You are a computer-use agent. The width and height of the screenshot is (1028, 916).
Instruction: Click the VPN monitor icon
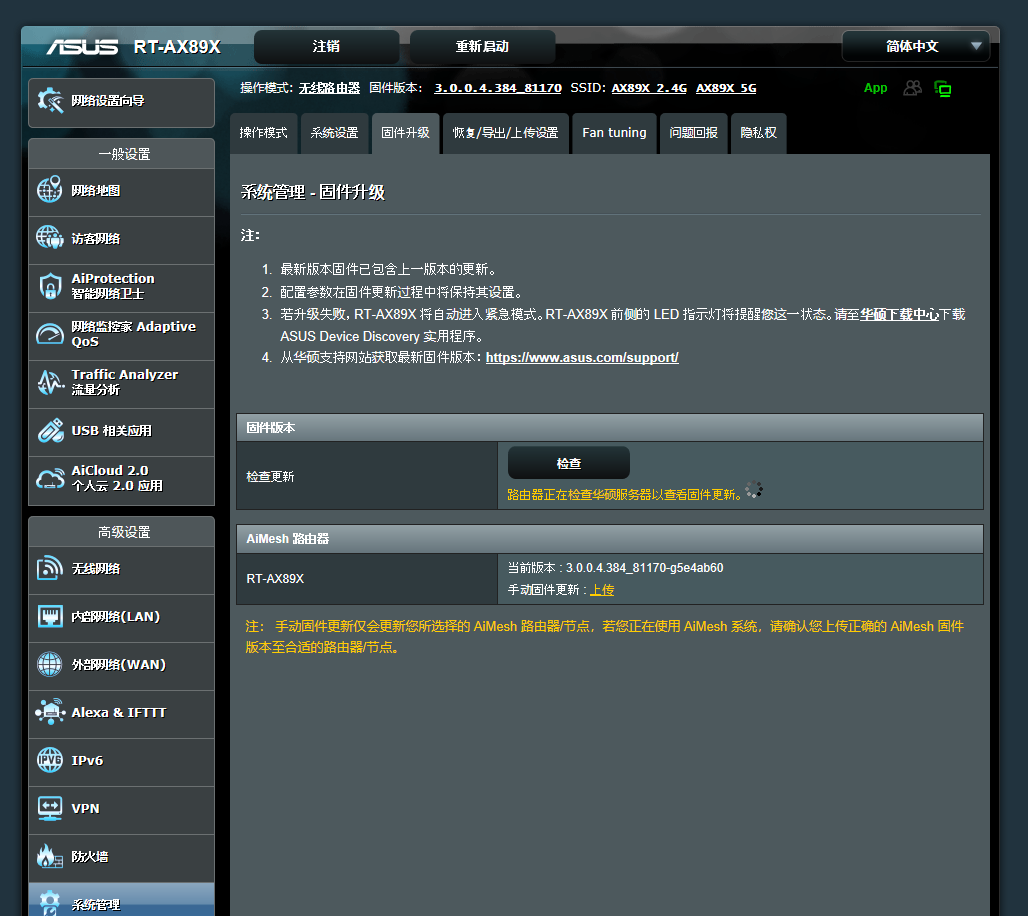(50, 808)
